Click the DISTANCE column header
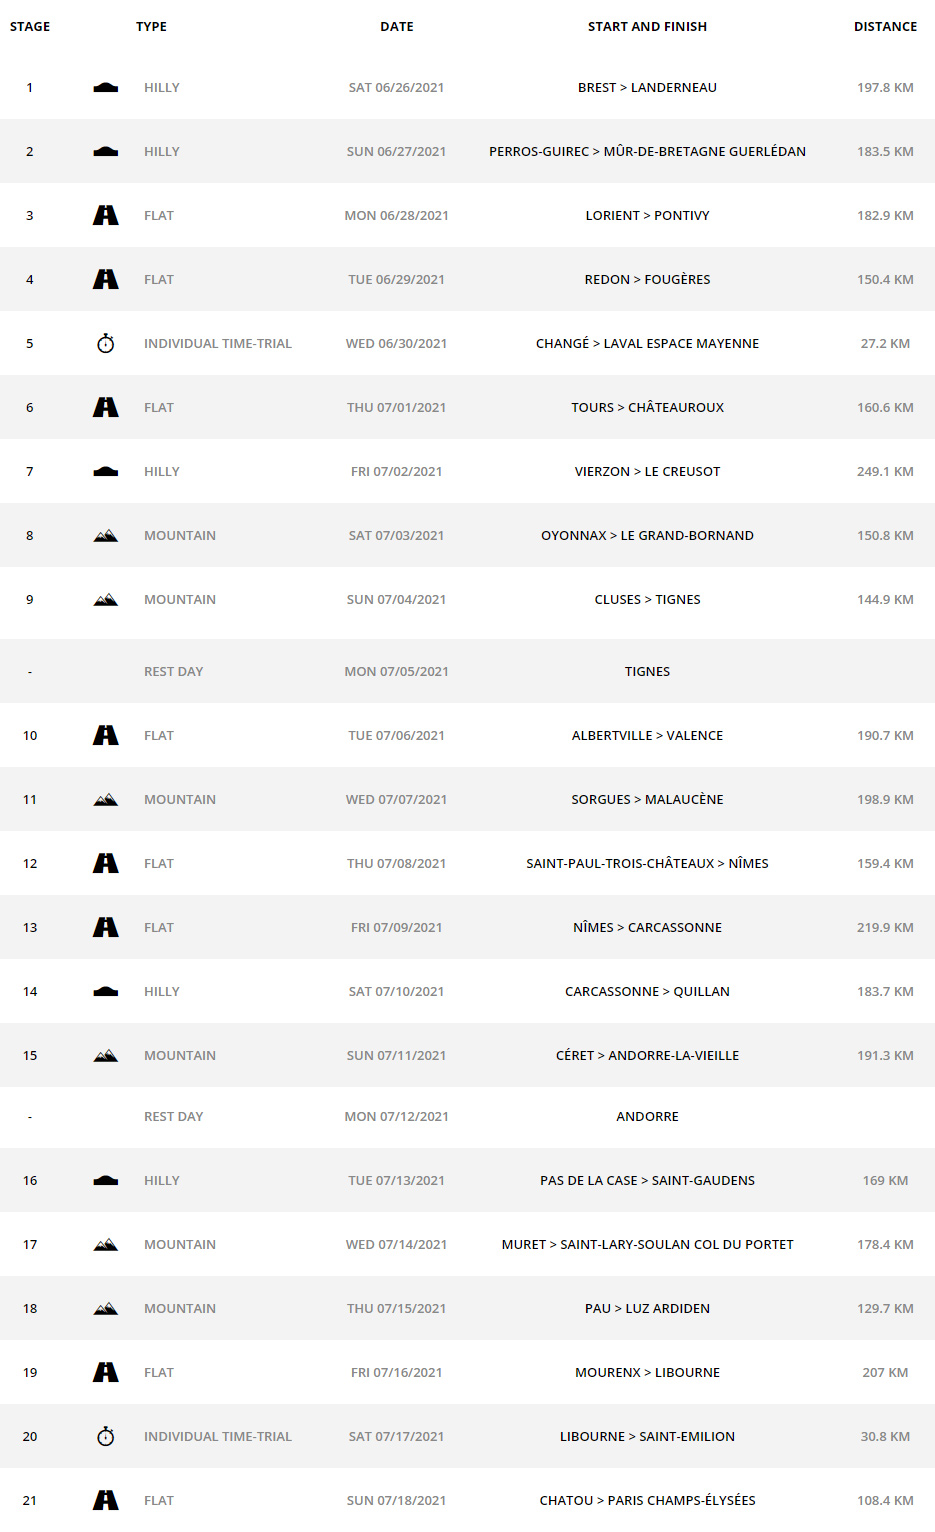Screen dimensions: 935x1532 point(885,27)
